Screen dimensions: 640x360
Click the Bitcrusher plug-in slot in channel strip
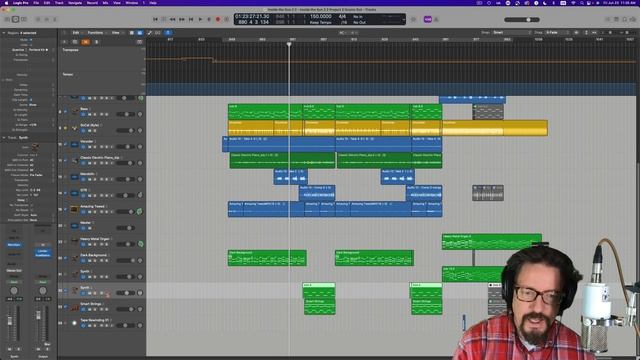[x=14, y=245]
